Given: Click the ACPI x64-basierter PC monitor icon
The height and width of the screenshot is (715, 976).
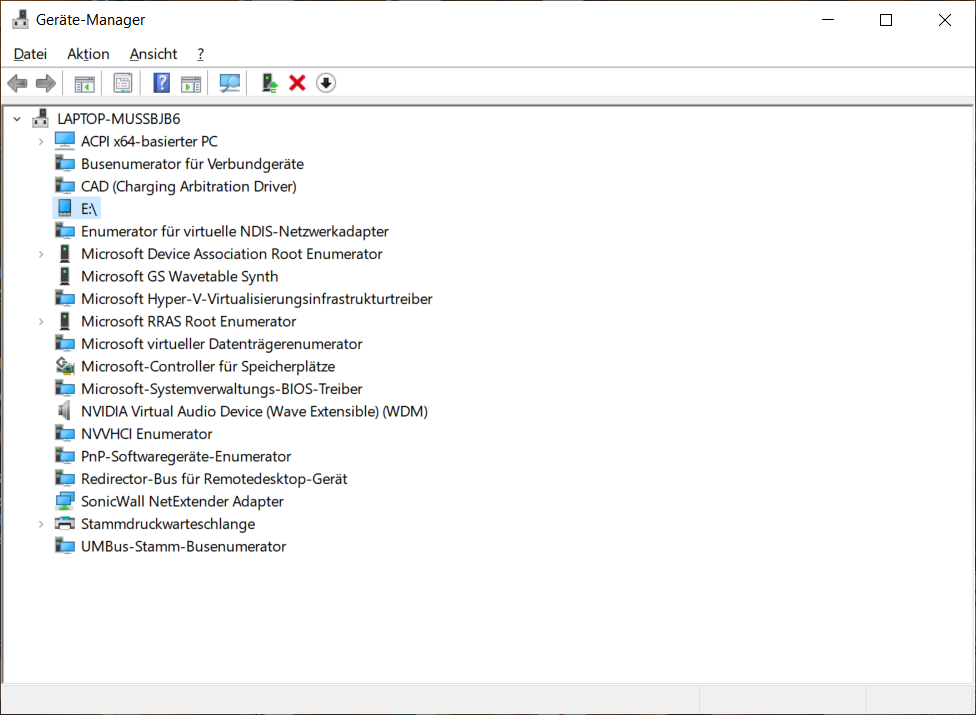Looking at the screenshot, I should (65, 141).
